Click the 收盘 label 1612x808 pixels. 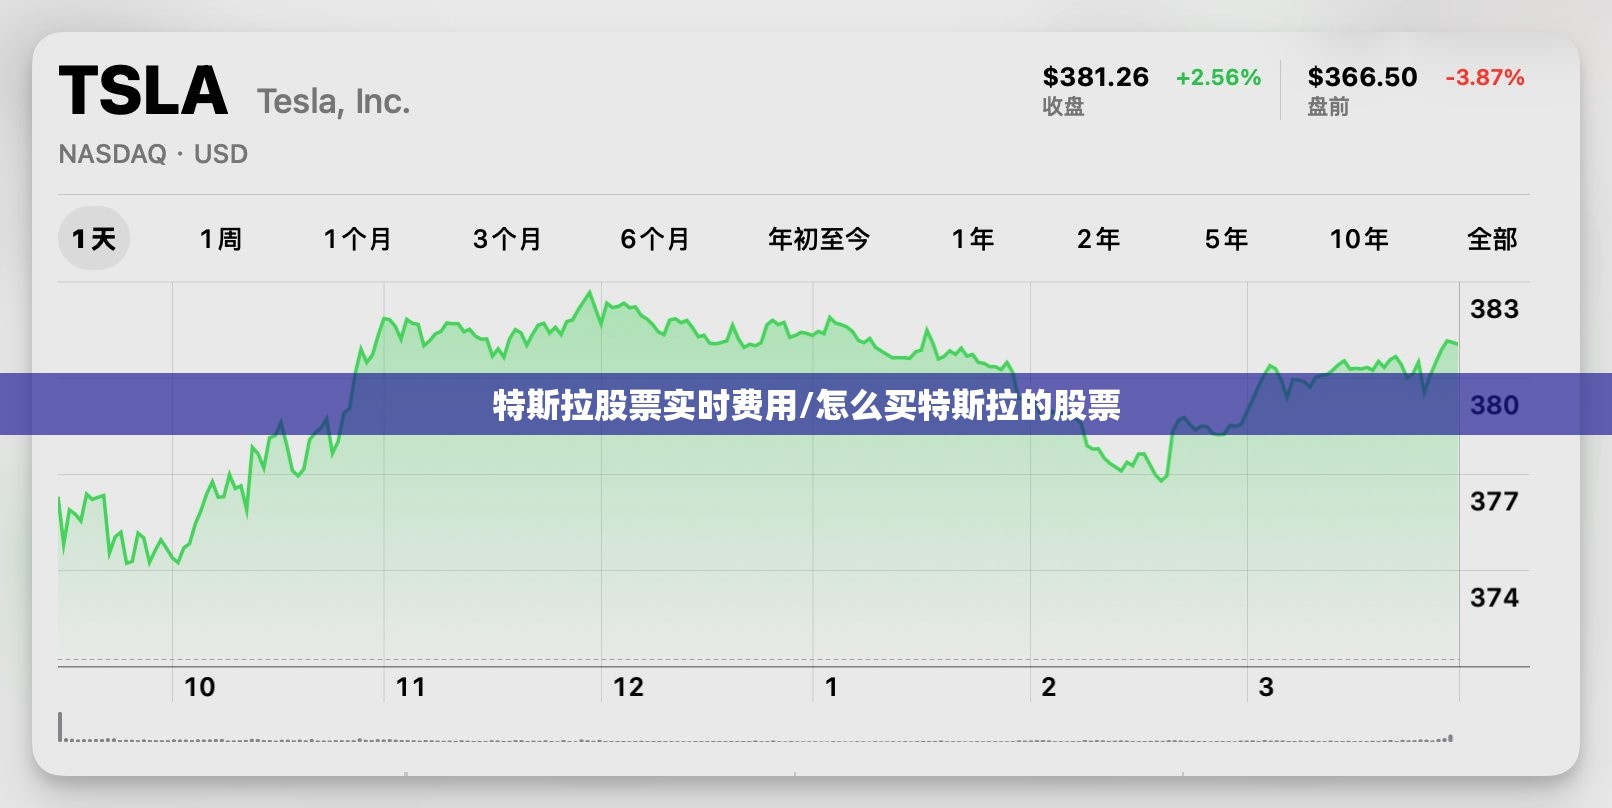[x=1063, y=106]
